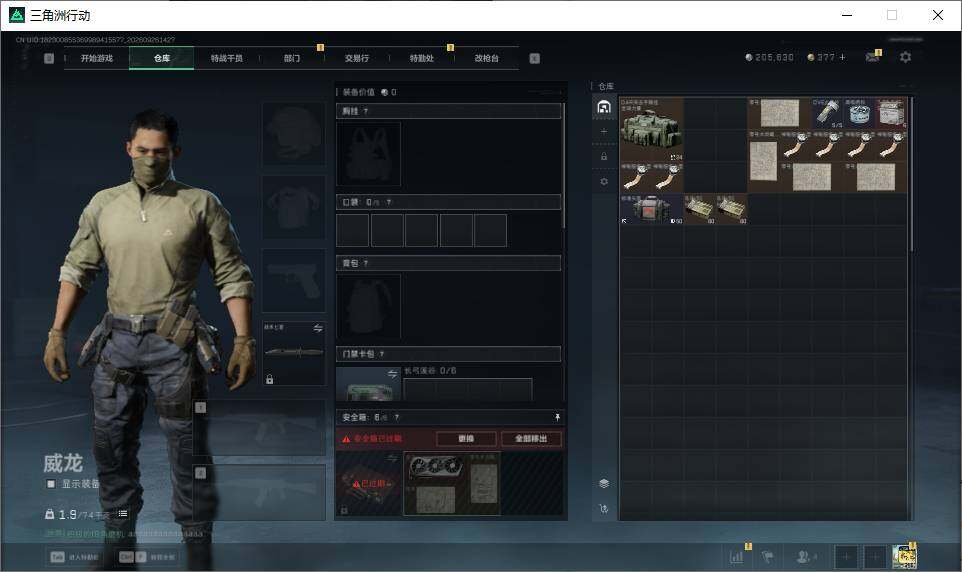Image resolution: width=962 pixels, height=572 pixels.
Task: Swap the melee knife with its arrows icon
Action: (318, 328)
